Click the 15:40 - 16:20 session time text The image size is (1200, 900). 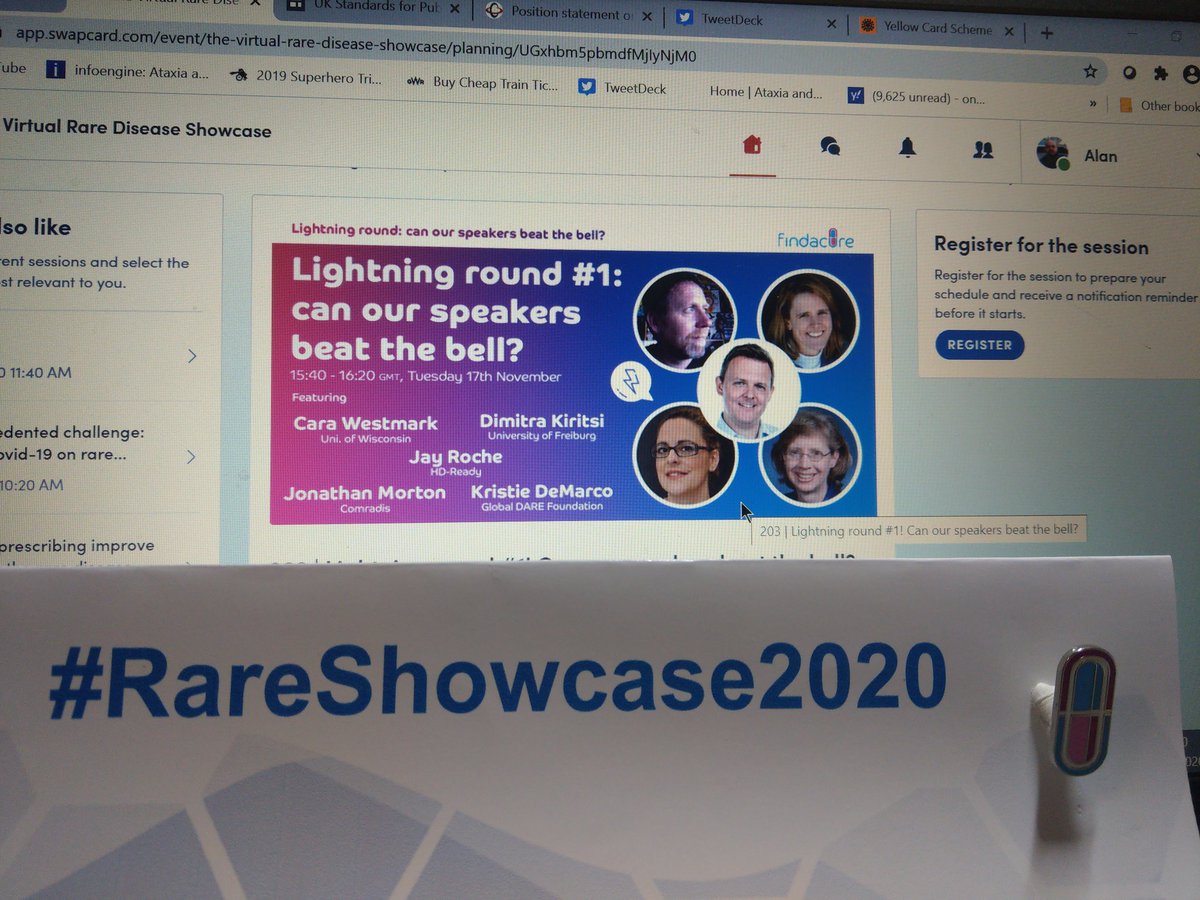pos(426,377)
